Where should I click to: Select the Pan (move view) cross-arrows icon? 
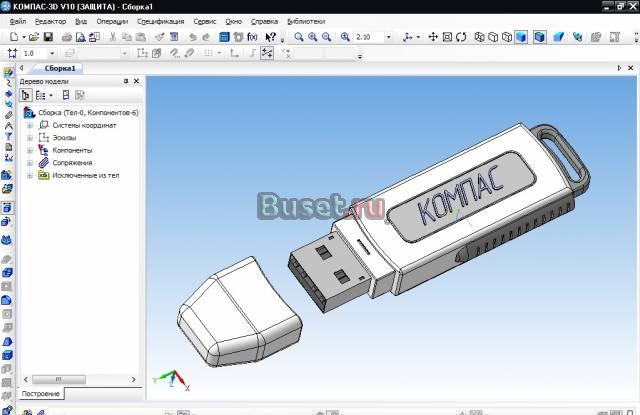[433, 37]
